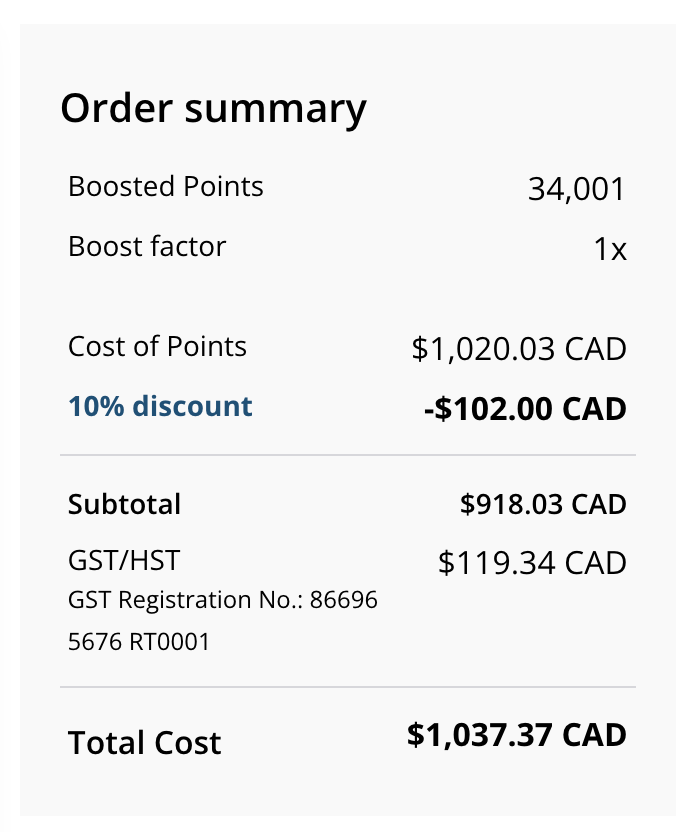Select the Total Cost label
The image size is (690, 832).
[x=144, y=743]
